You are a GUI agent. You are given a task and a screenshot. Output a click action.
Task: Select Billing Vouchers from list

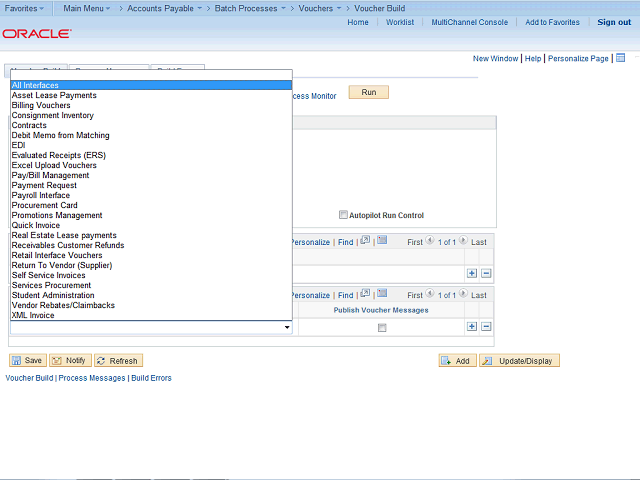[151, 105]
